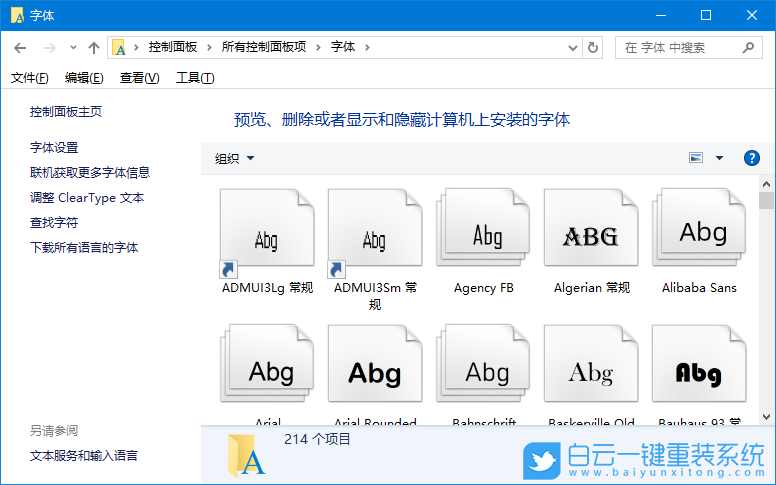Select the 字体 breadcrumb in address bar
Viewport: 776px width, 485px height.
tap(343, 47)
